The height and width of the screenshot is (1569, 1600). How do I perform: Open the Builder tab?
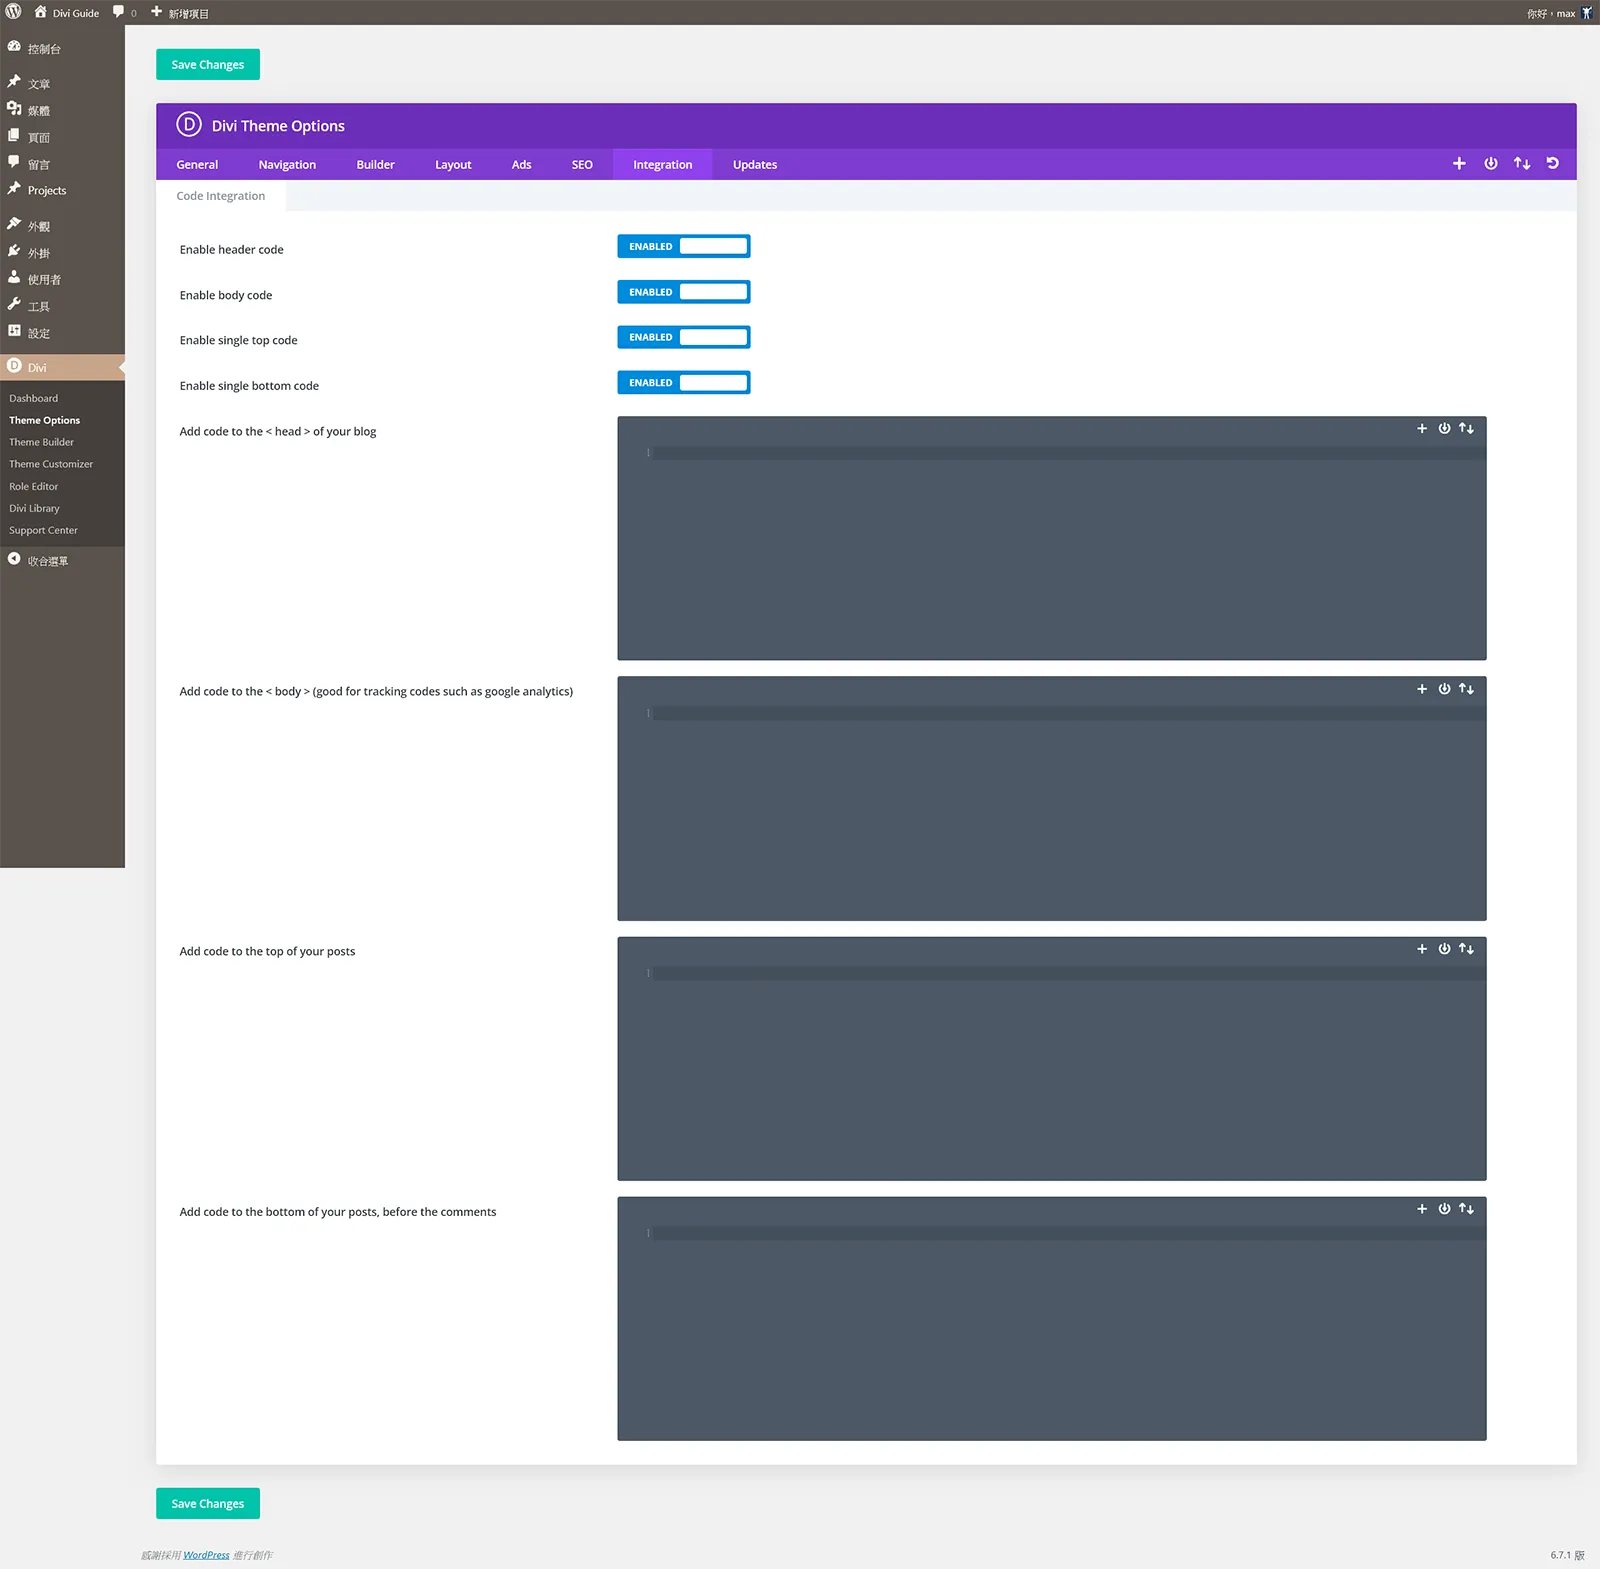(x=376, y=165)
